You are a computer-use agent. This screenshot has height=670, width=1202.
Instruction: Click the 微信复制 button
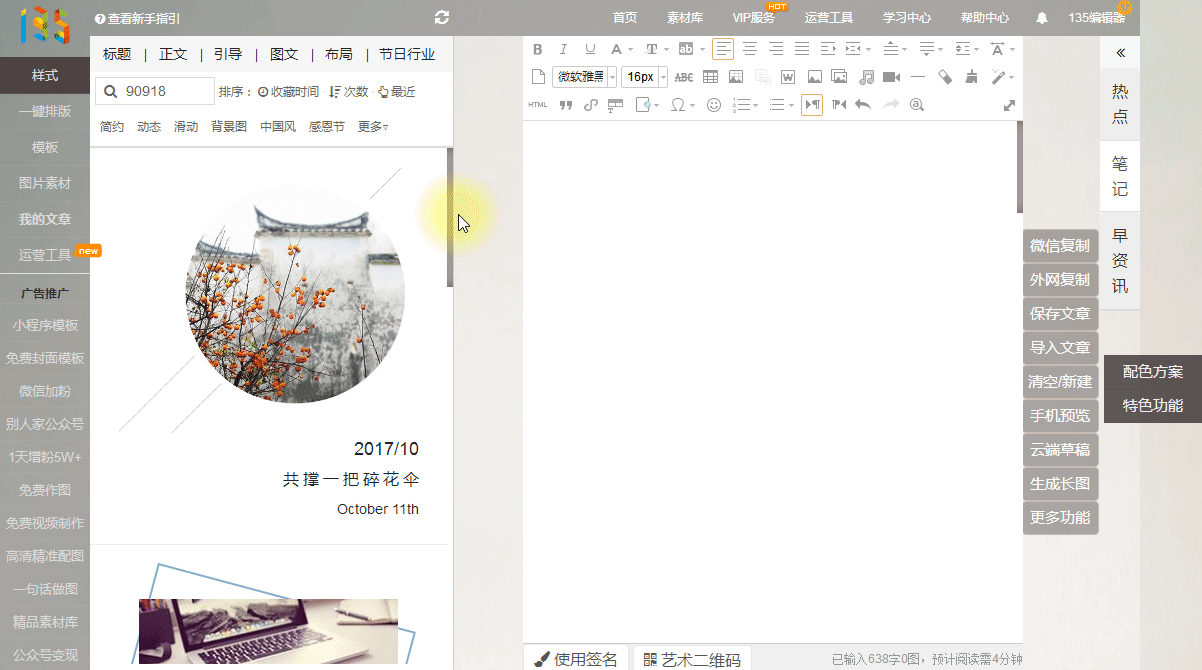1060,246
